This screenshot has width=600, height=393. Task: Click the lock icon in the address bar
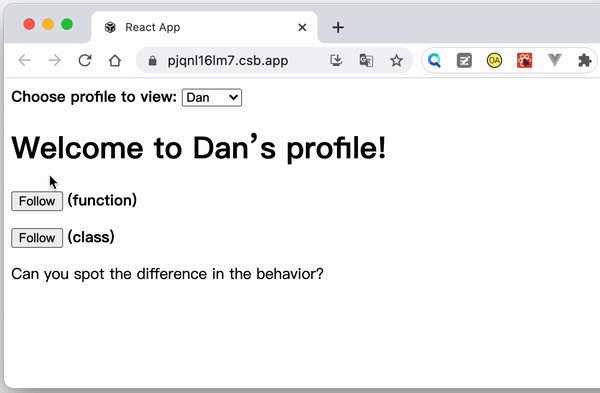coord(152,60)
